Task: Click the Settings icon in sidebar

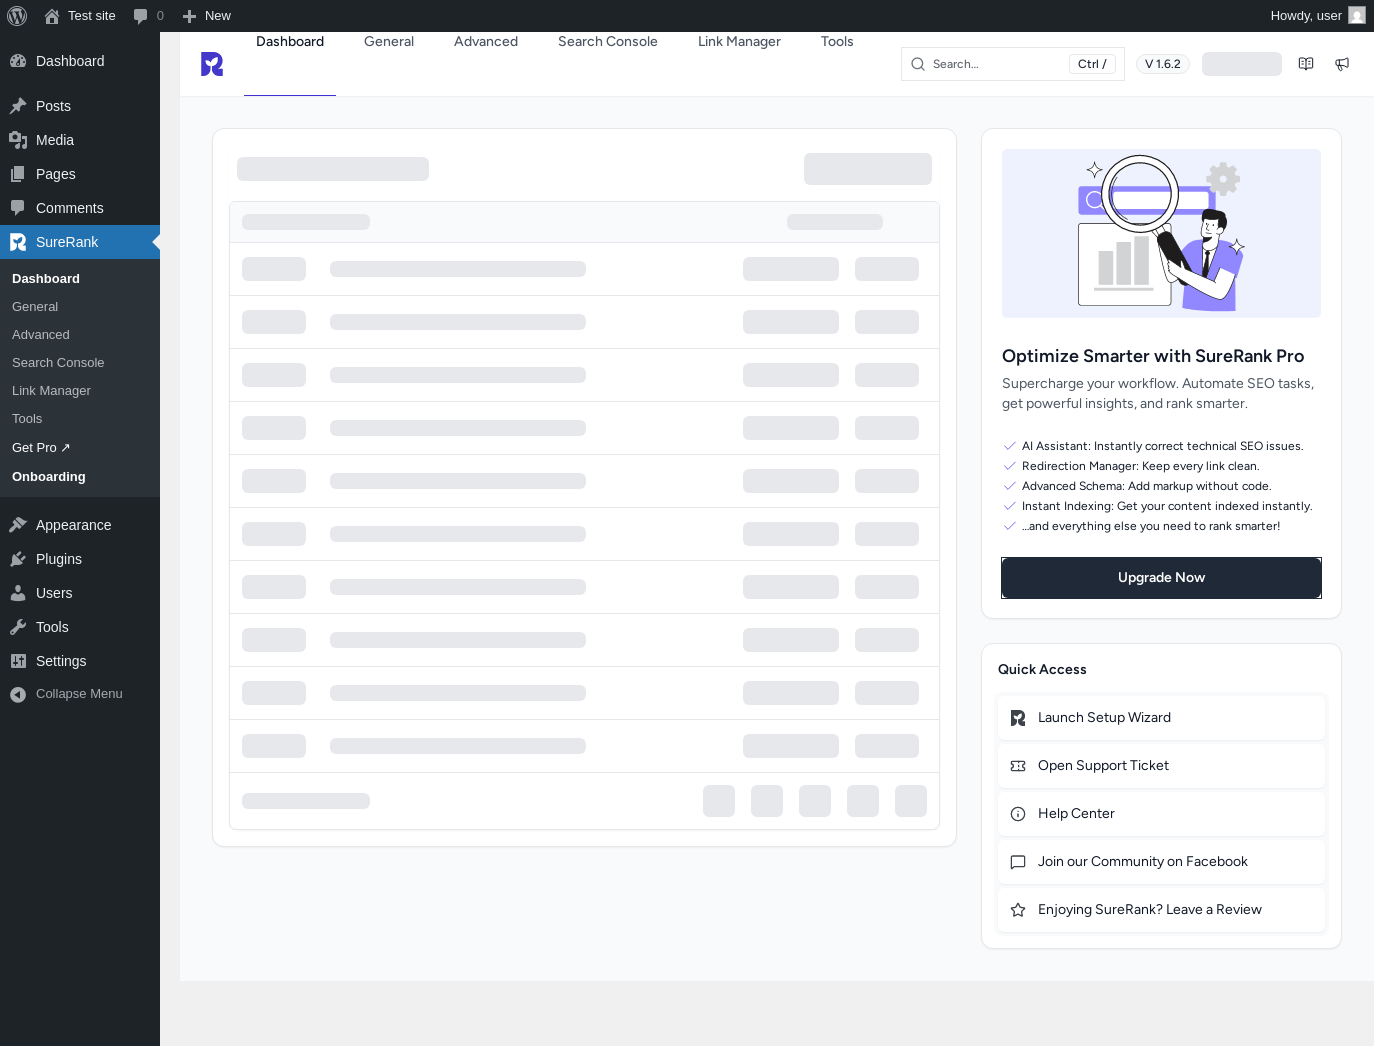Action: 18,661
